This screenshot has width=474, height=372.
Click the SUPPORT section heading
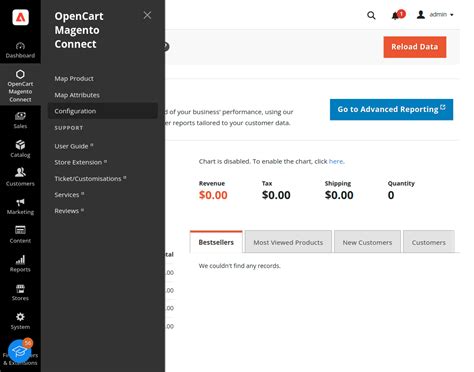[69, 128]
